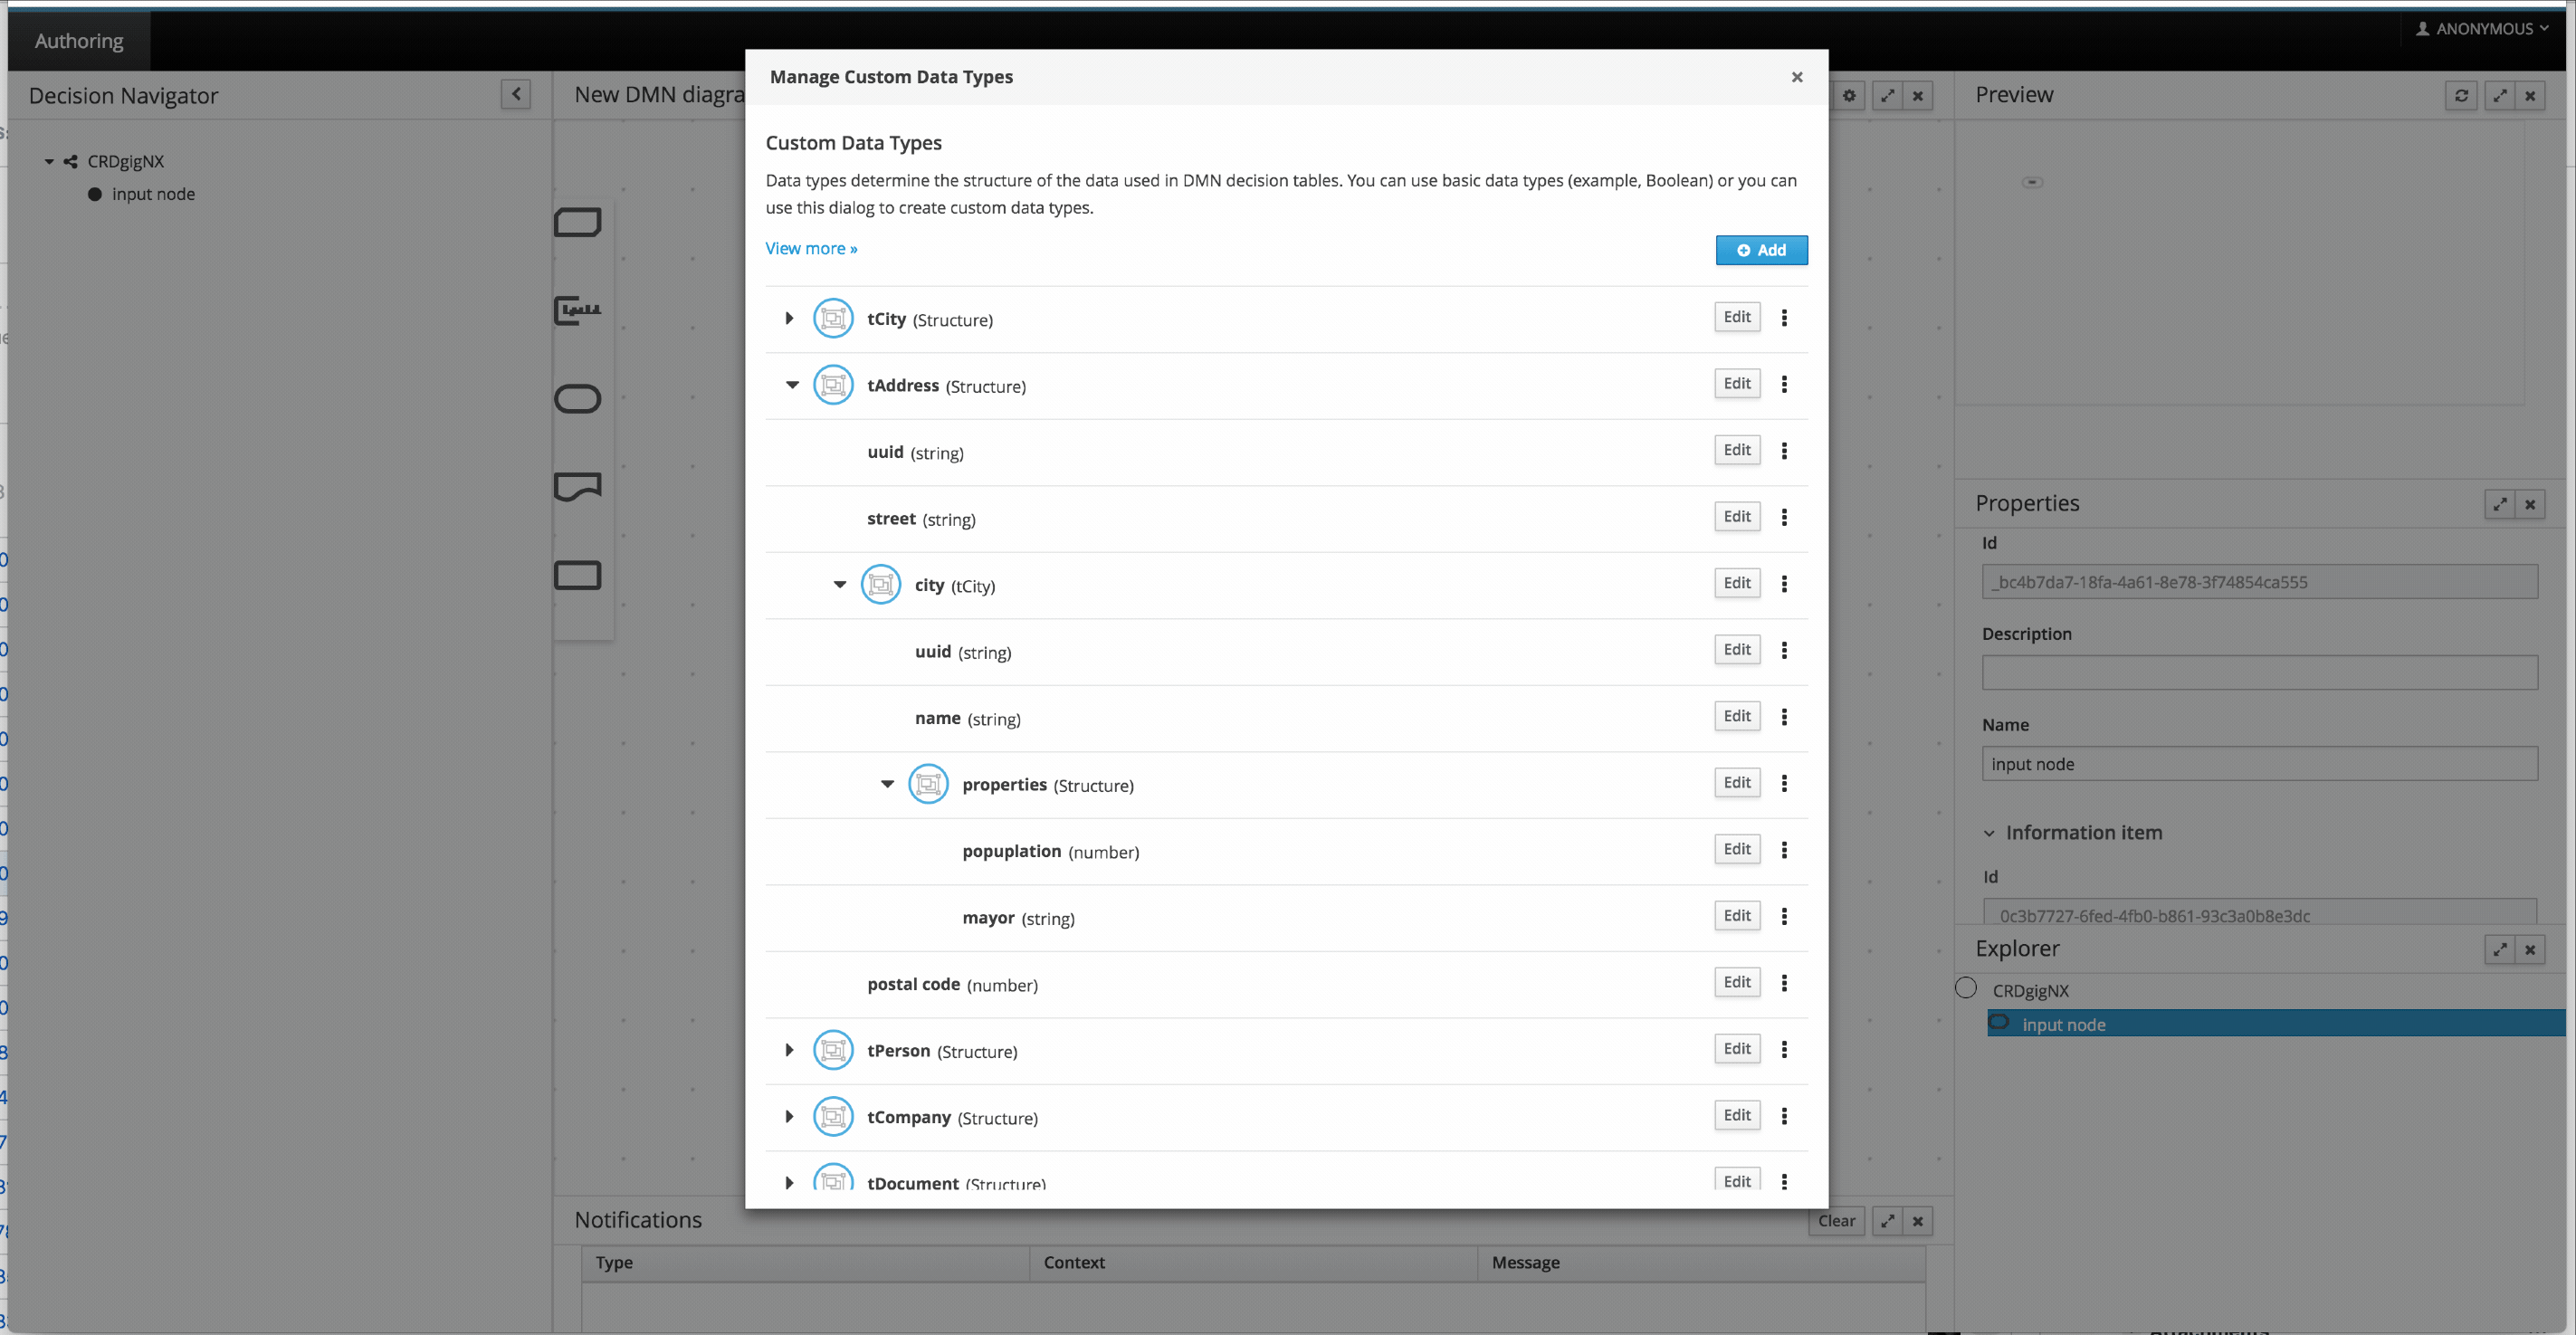2576x1335 pixels.
Task: Collapse the Decision Navigator panel arrow
Action: (x=516, y=95)
